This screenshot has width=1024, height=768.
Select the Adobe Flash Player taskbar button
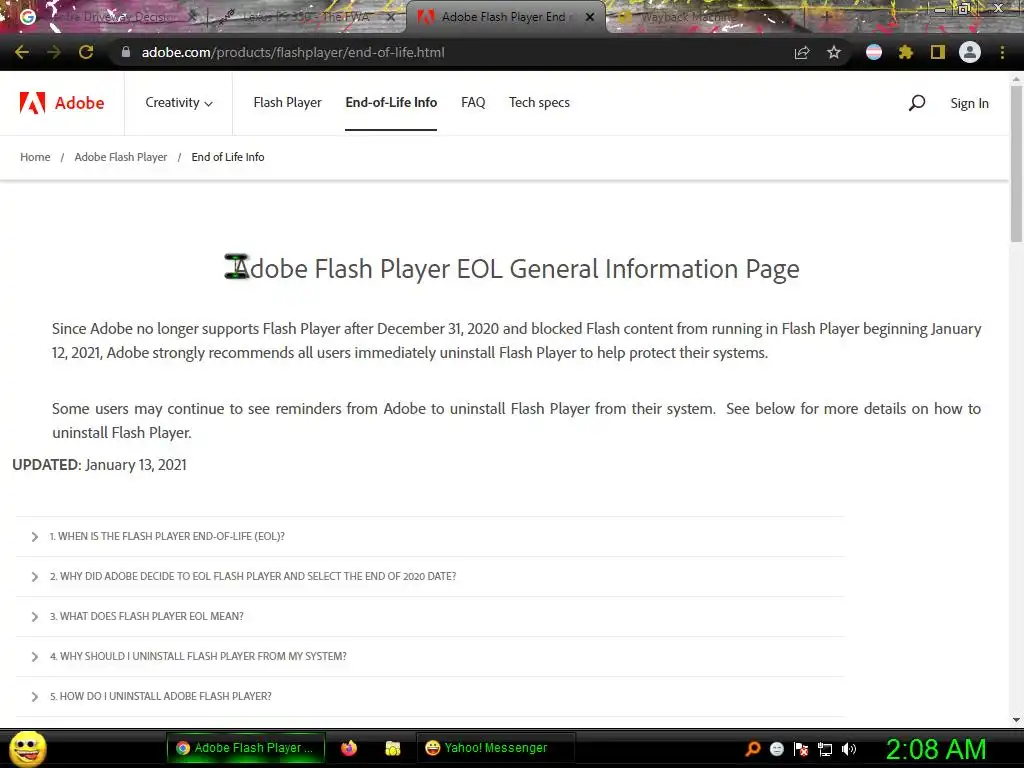246,748
